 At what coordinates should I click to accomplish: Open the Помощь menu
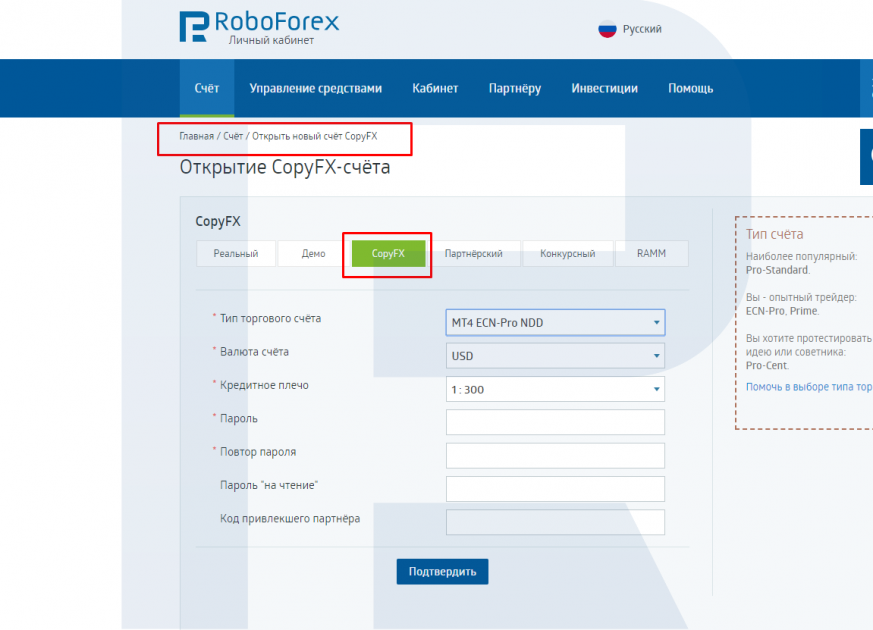click(x=690, y=88)
